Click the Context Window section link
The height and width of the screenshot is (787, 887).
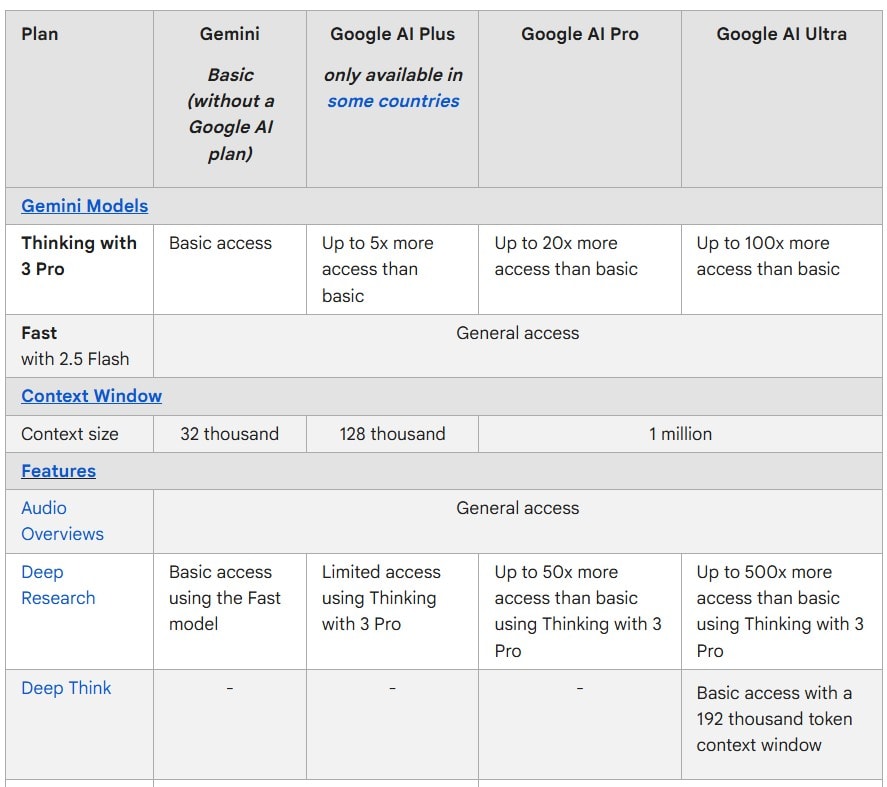pos(91,396)
